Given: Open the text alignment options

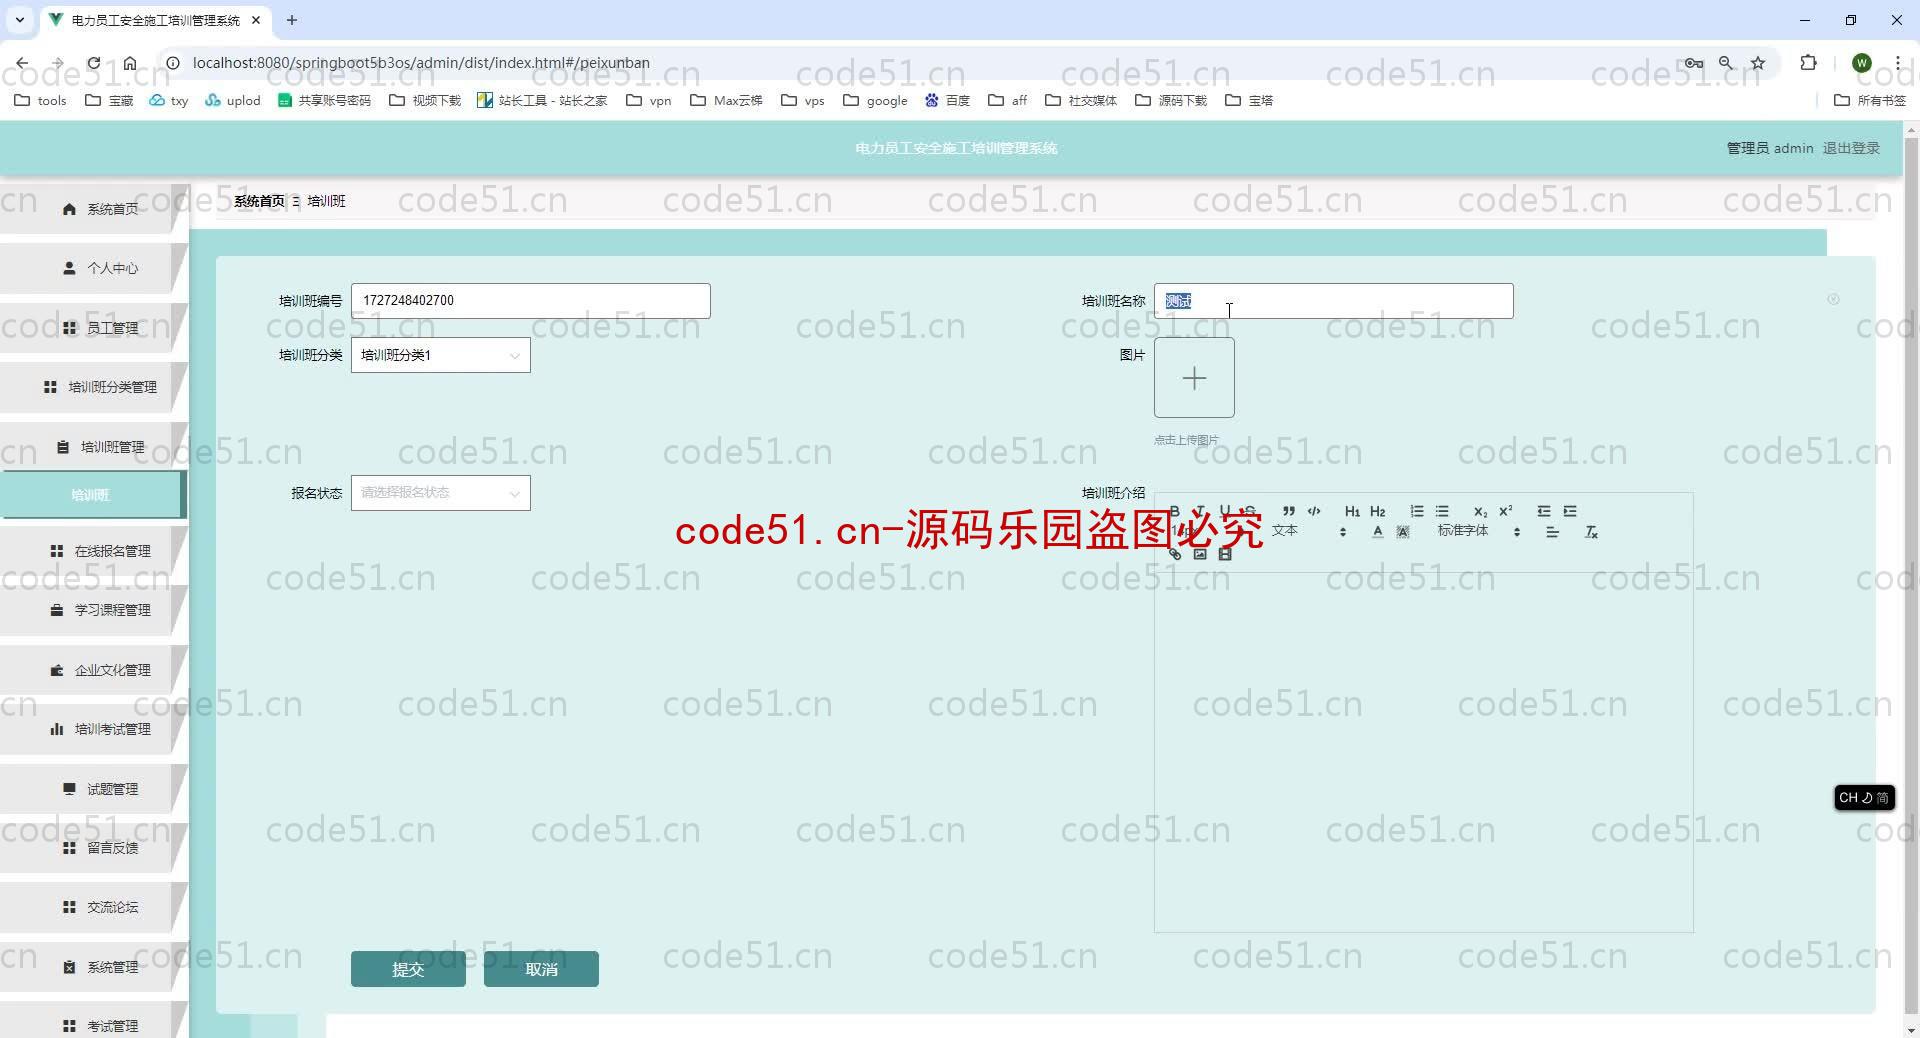Looking at the screenshot, I should pos(1552,532).
